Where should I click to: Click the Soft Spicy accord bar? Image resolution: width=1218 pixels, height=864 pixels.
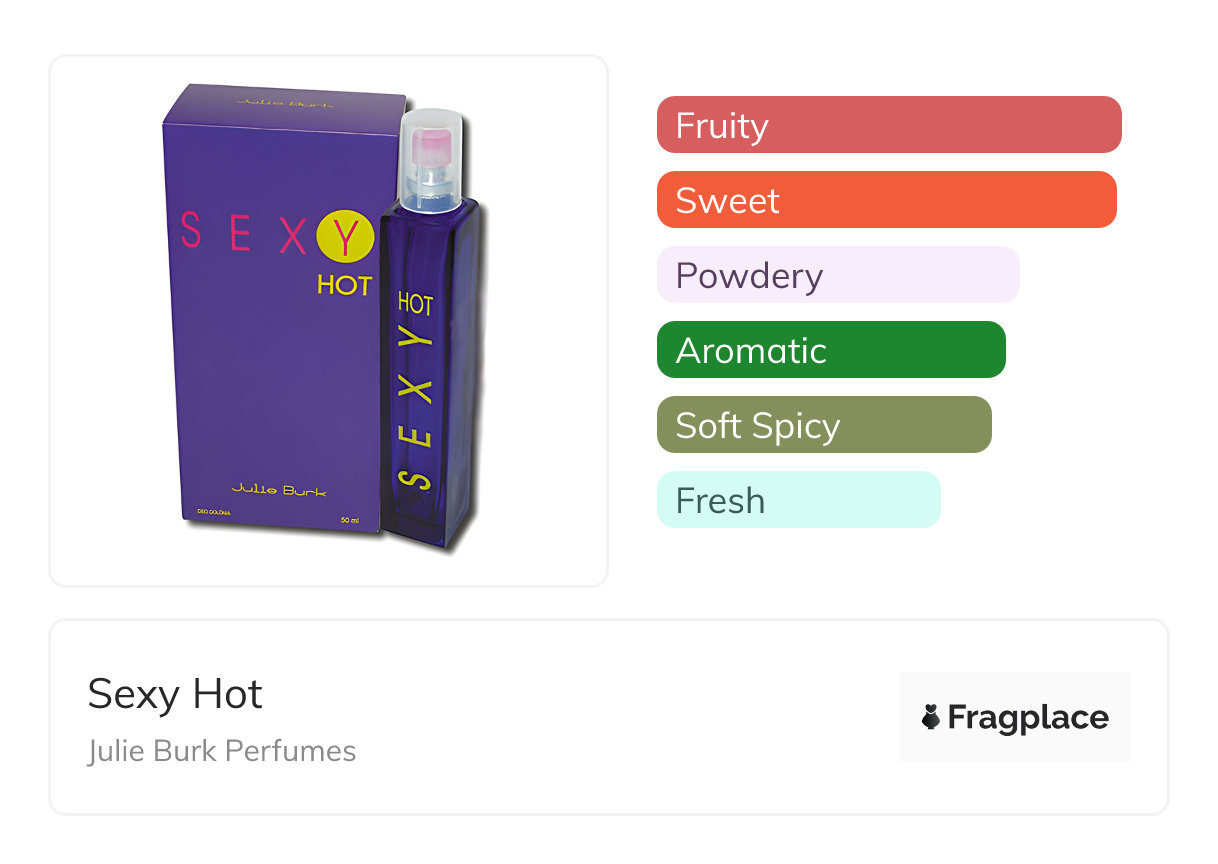click(824, 425)
